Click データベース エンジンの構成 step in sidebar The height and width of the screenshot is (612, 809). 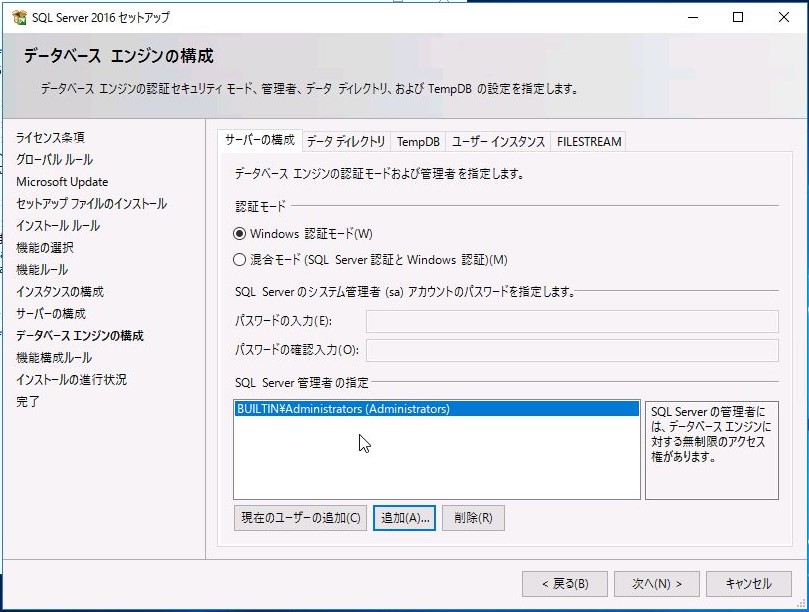79,336
